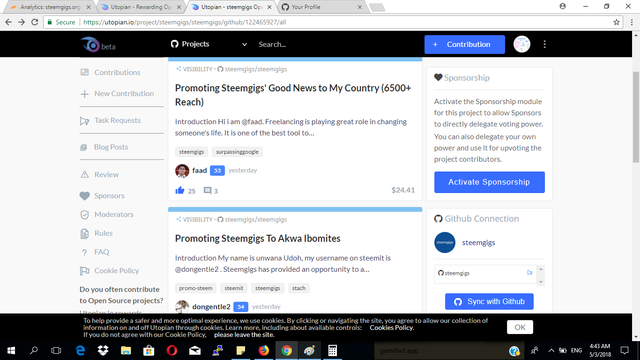The height and width of the screenshot is (360, 640).
Task: Switch to Utopian - Rewarding Op tab
Action: [141, 7]
